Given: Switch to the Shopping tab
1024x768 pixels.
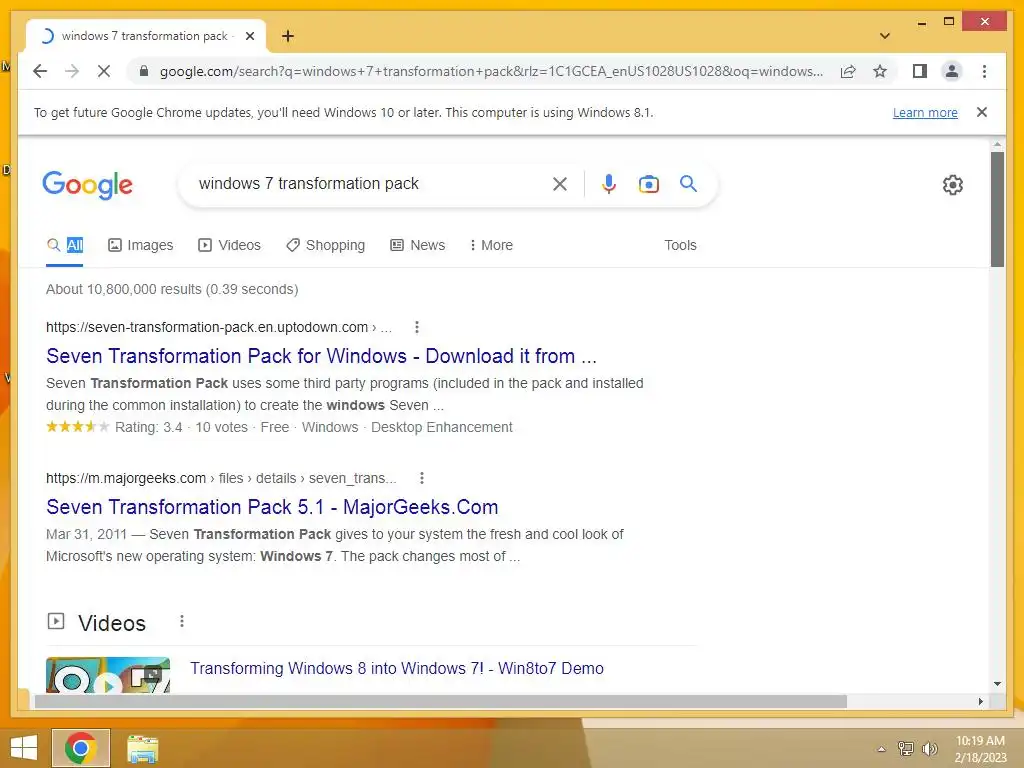Looking at the screenshot, I should click(325, 246).
